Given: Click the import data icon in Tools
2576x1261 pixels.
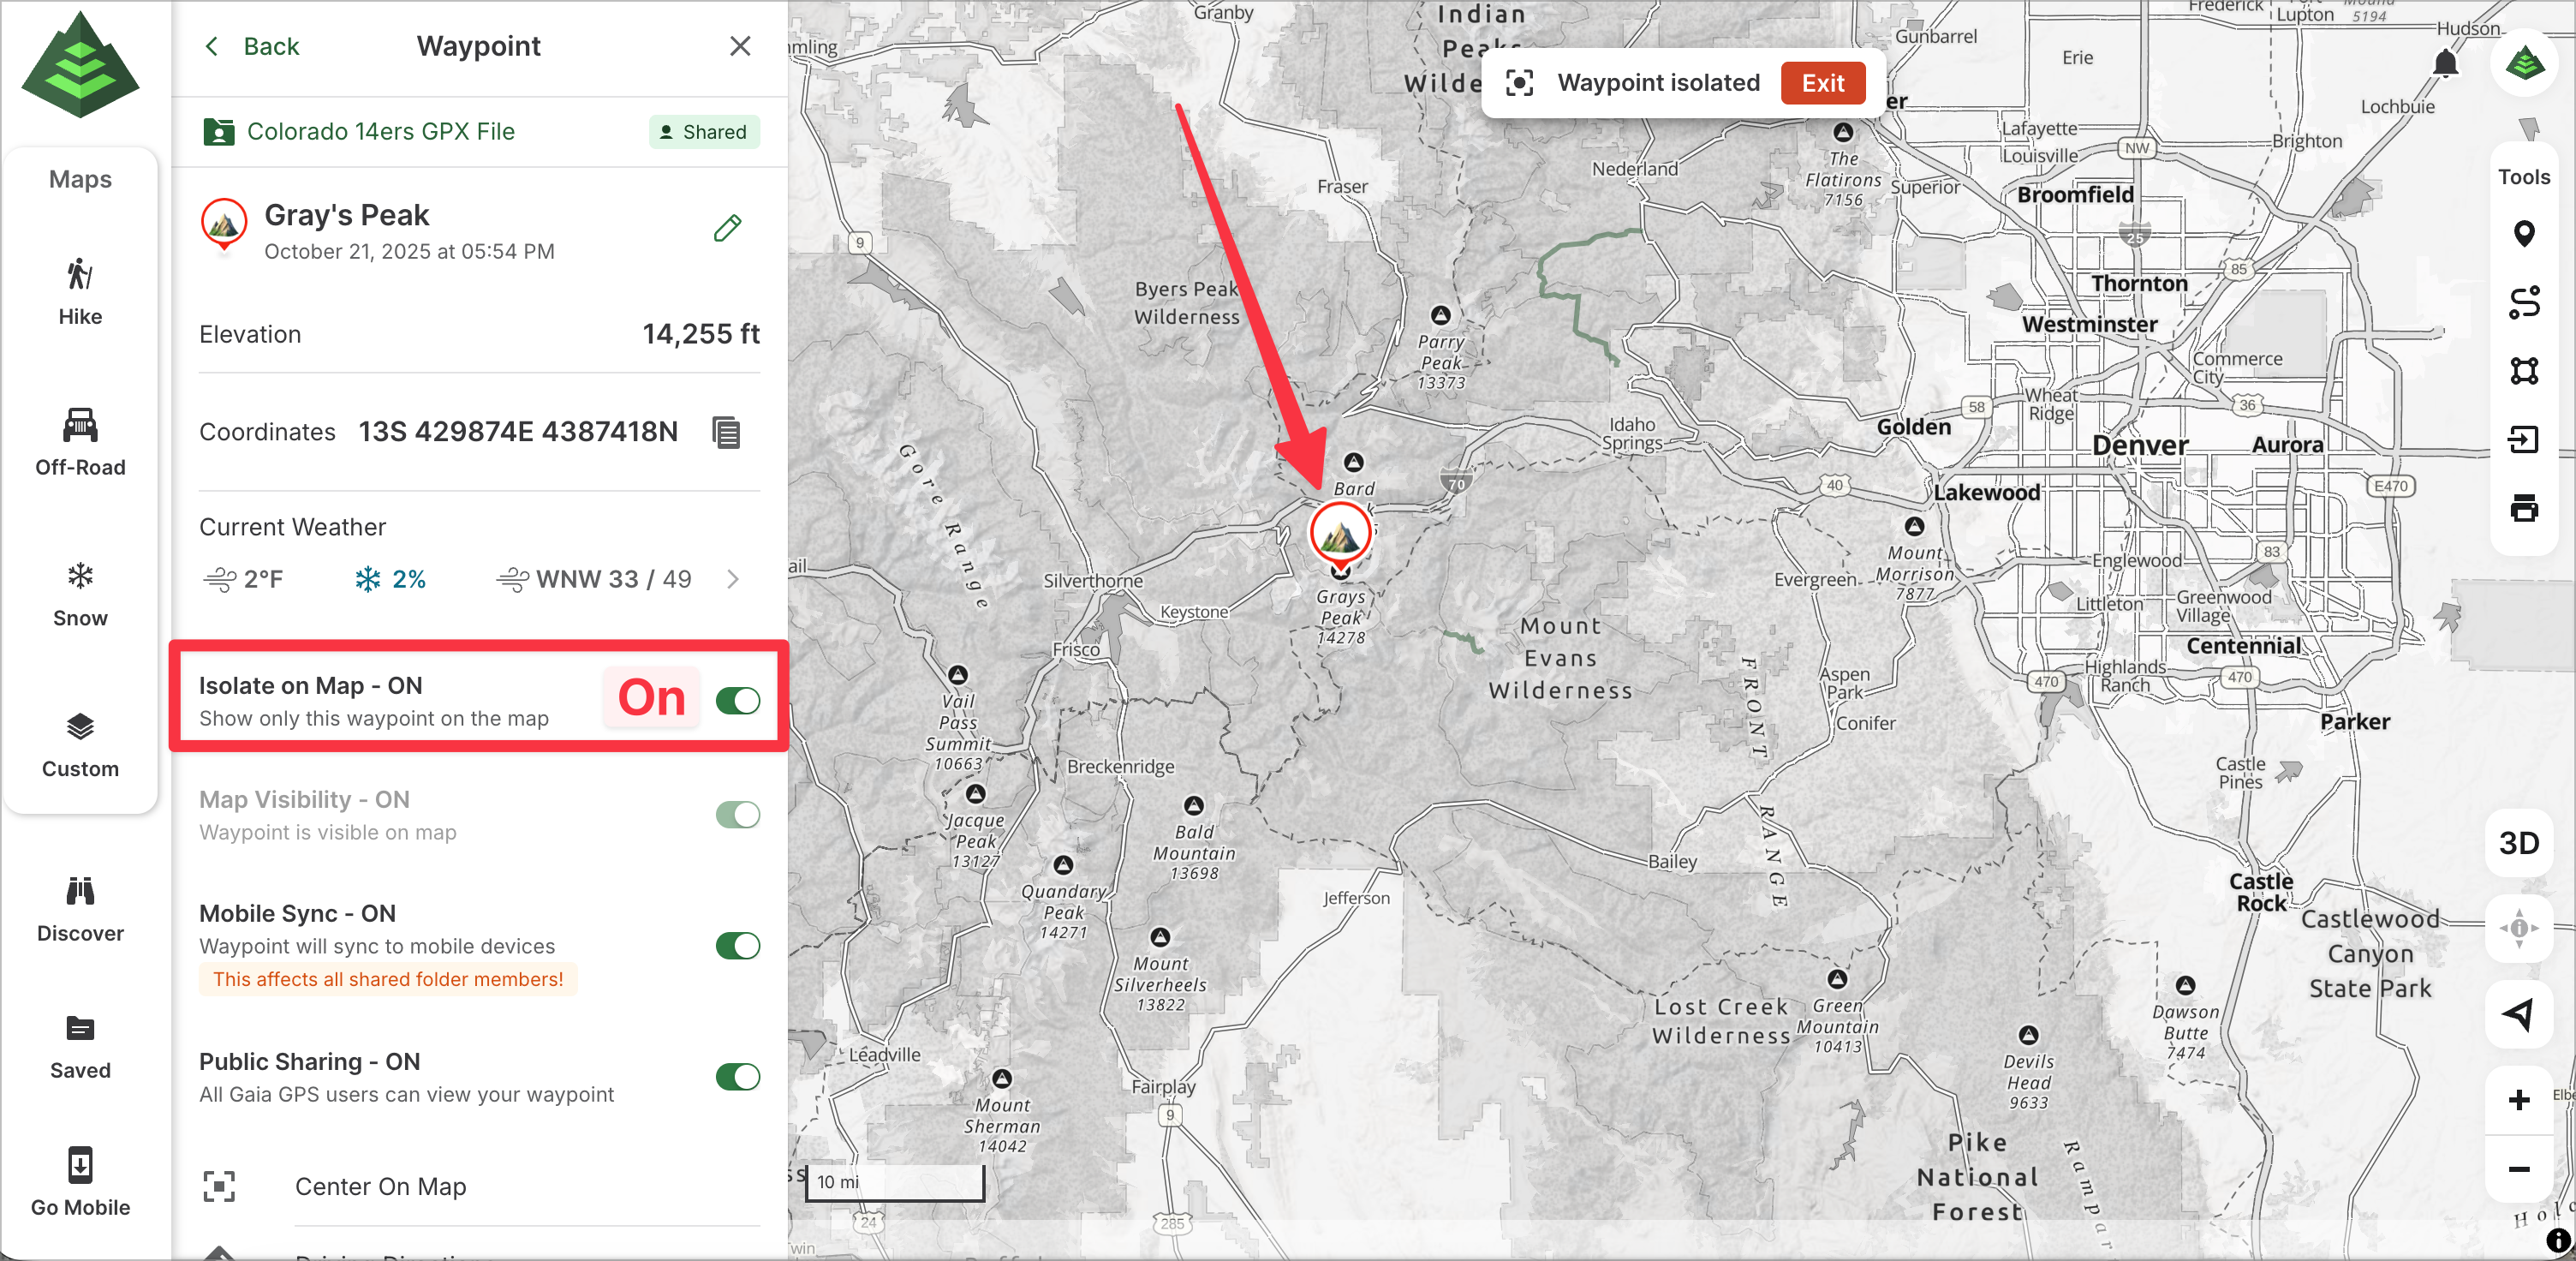Looking at the screenshot, I should [2523, 440].
